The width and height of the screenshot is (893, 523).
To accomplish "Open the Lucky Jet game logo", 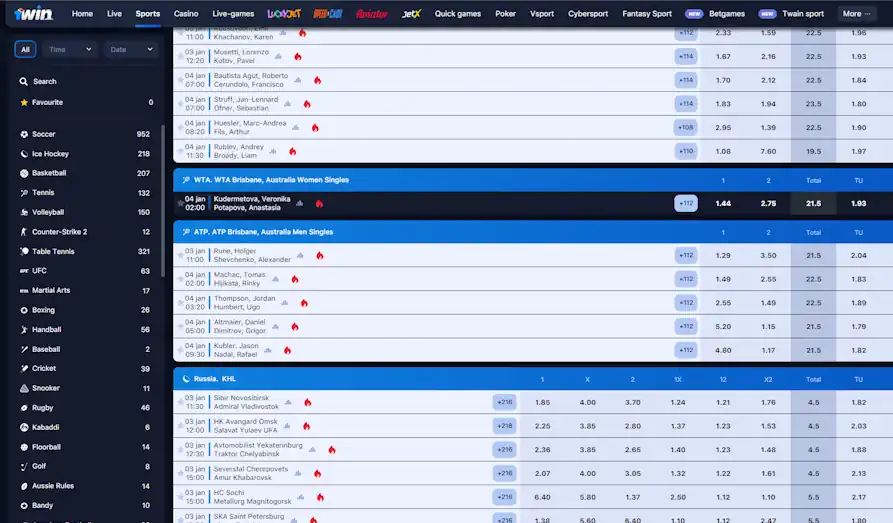I will (x=284, y=14).
